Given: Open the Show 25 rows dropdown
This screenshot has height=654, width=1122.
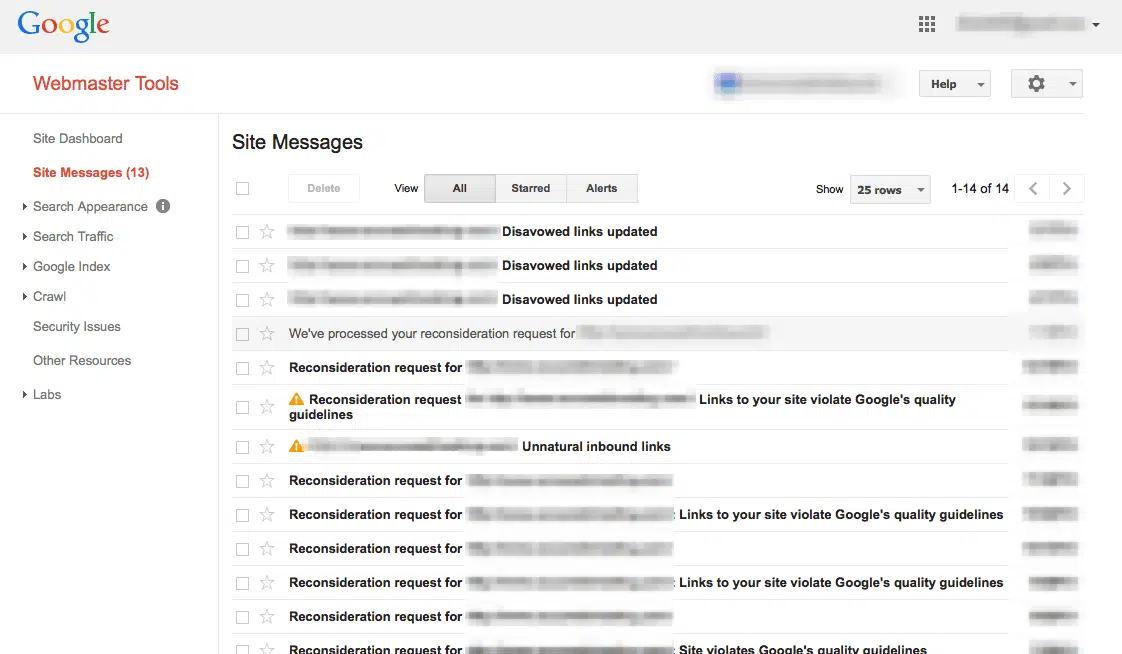Looking at the screenshot, I should 890,190.
